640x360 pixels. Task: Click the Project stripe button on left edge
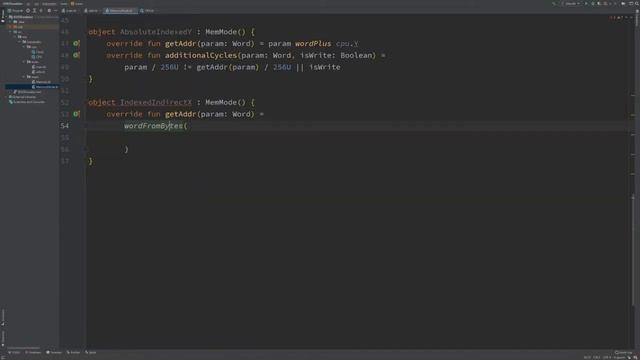click(2, 16)
